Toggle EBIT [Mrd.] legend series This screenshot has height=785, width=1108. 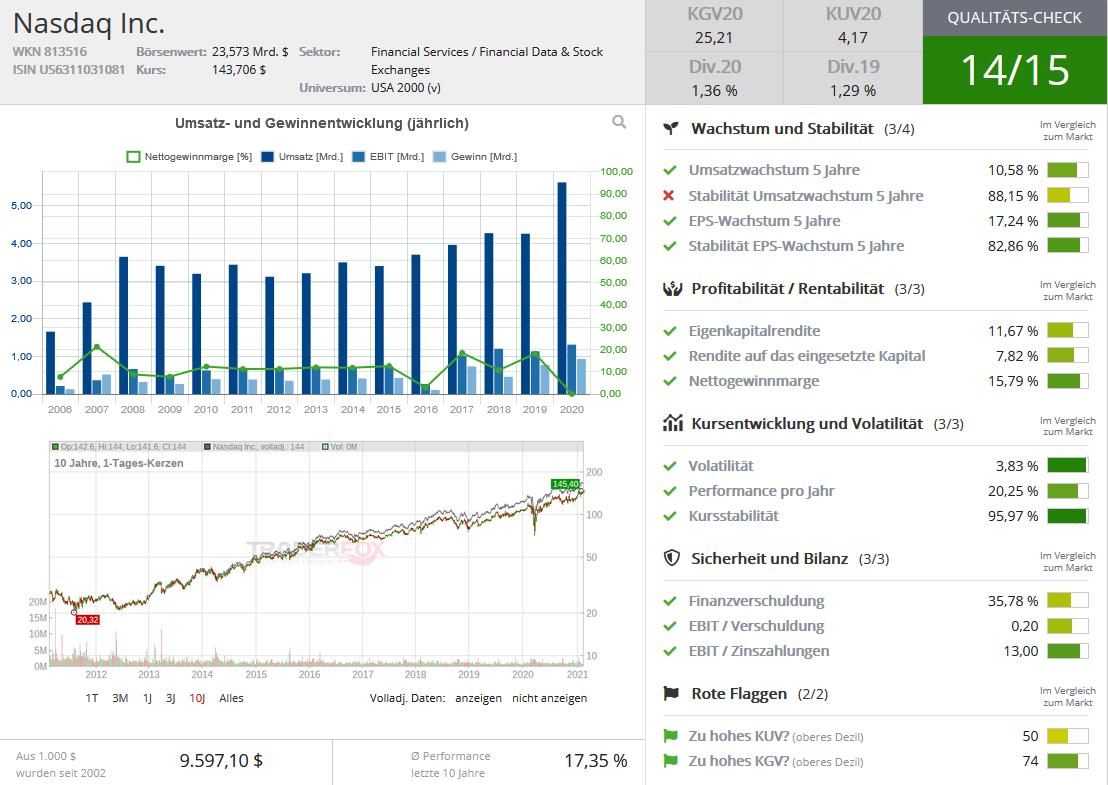pyautogui.click(x=388, y=157)
